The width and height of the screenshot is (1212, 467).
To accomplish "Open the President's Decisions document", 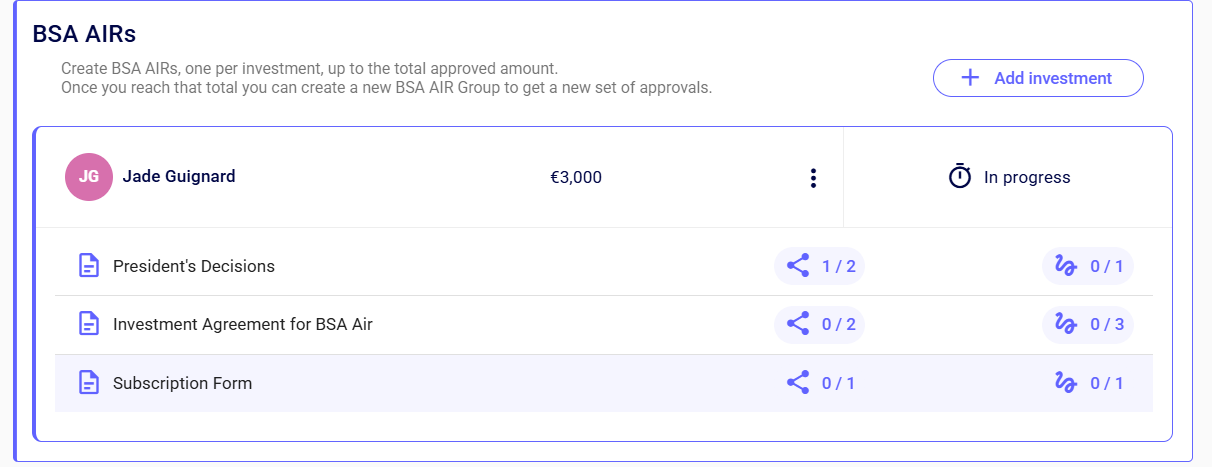I will [194, 266].
